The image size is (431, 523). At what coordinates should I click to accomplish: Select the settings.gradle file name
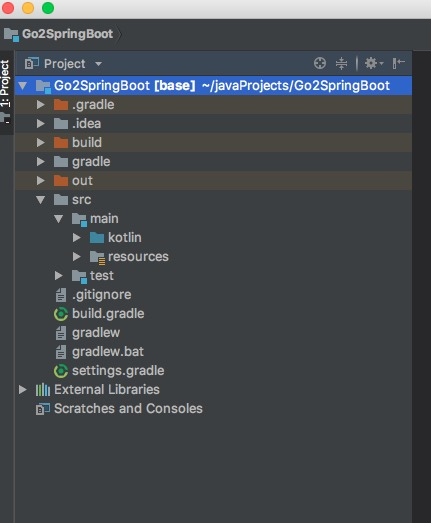click(118, 371)
